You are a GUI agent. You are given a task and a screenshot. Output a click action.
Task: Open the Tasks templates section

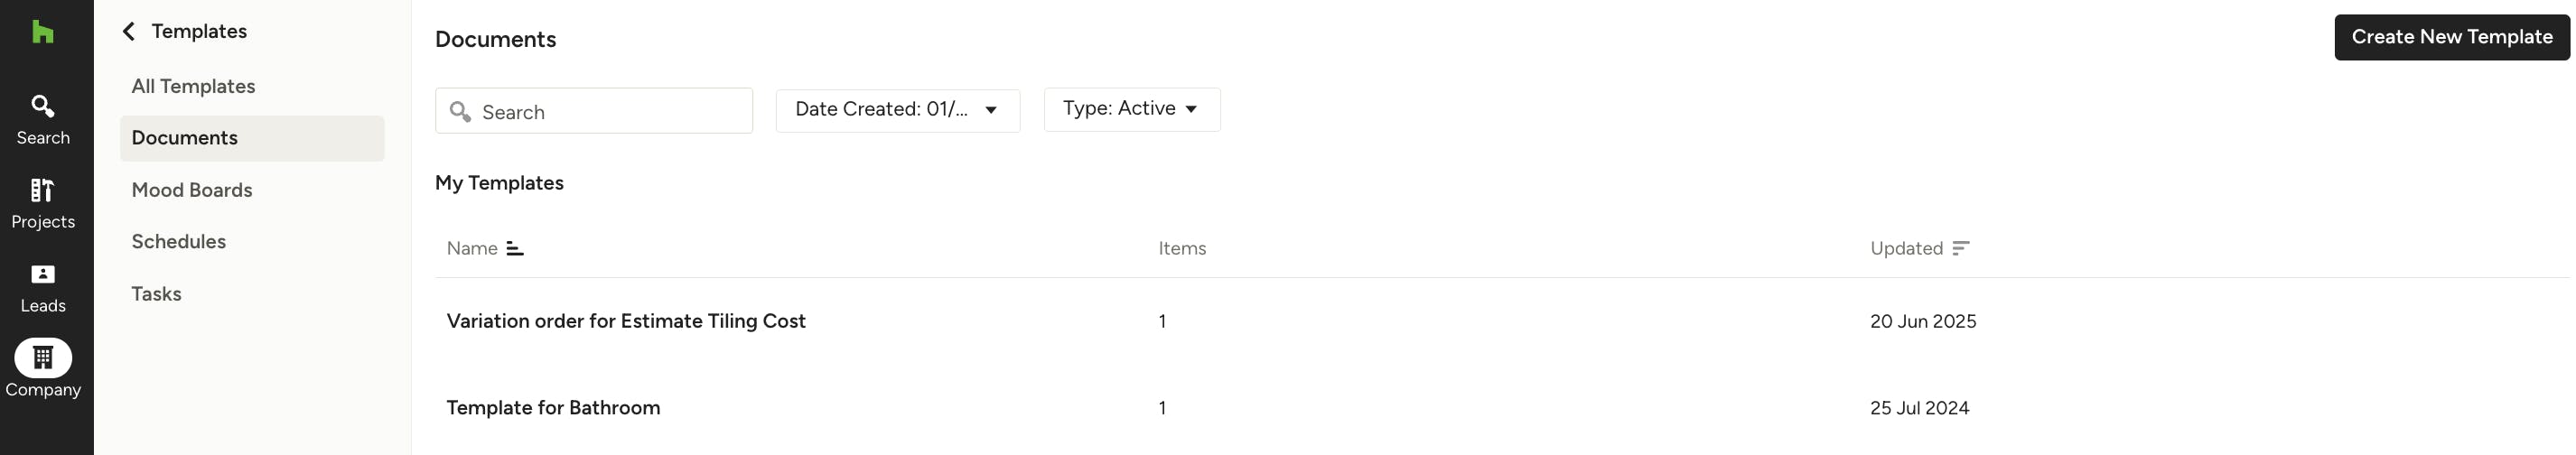[x=157, y=294]
